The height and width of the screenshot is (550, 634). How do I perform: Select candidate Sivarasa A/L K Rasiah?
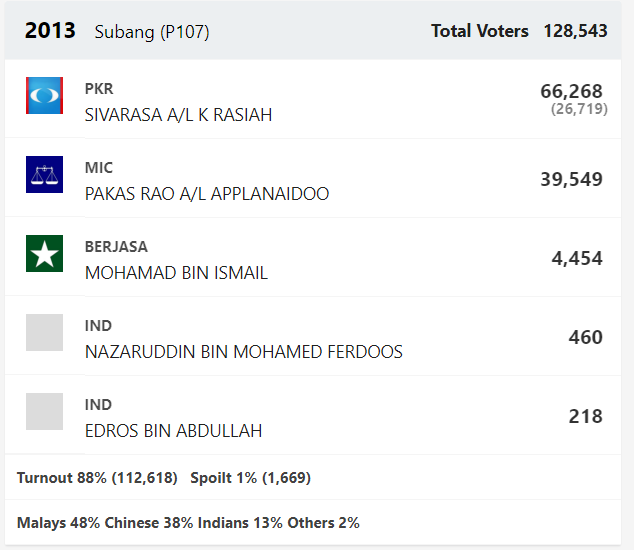pyautogui.click(x=178, y=115)
